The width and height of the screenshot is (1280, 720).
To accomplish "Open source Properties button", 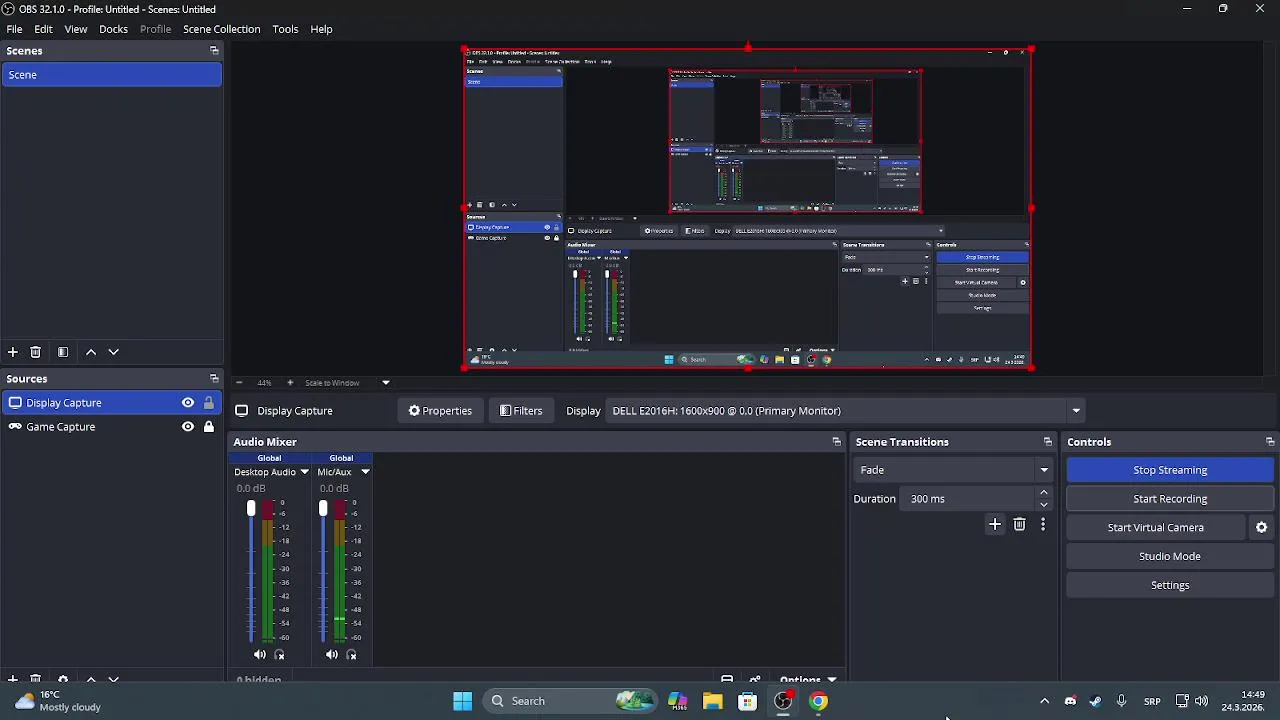I will (x=440, y=411).
